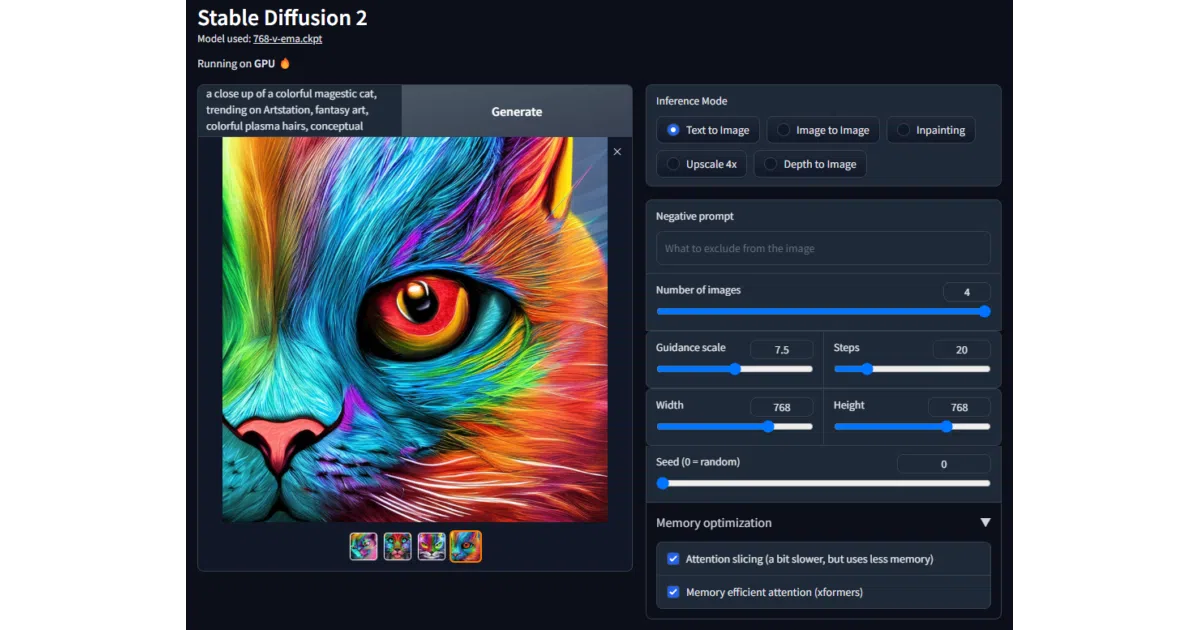Click the Seed value box
The height and width of the screenshot is (630, 1200).
[x=944, y=464]
